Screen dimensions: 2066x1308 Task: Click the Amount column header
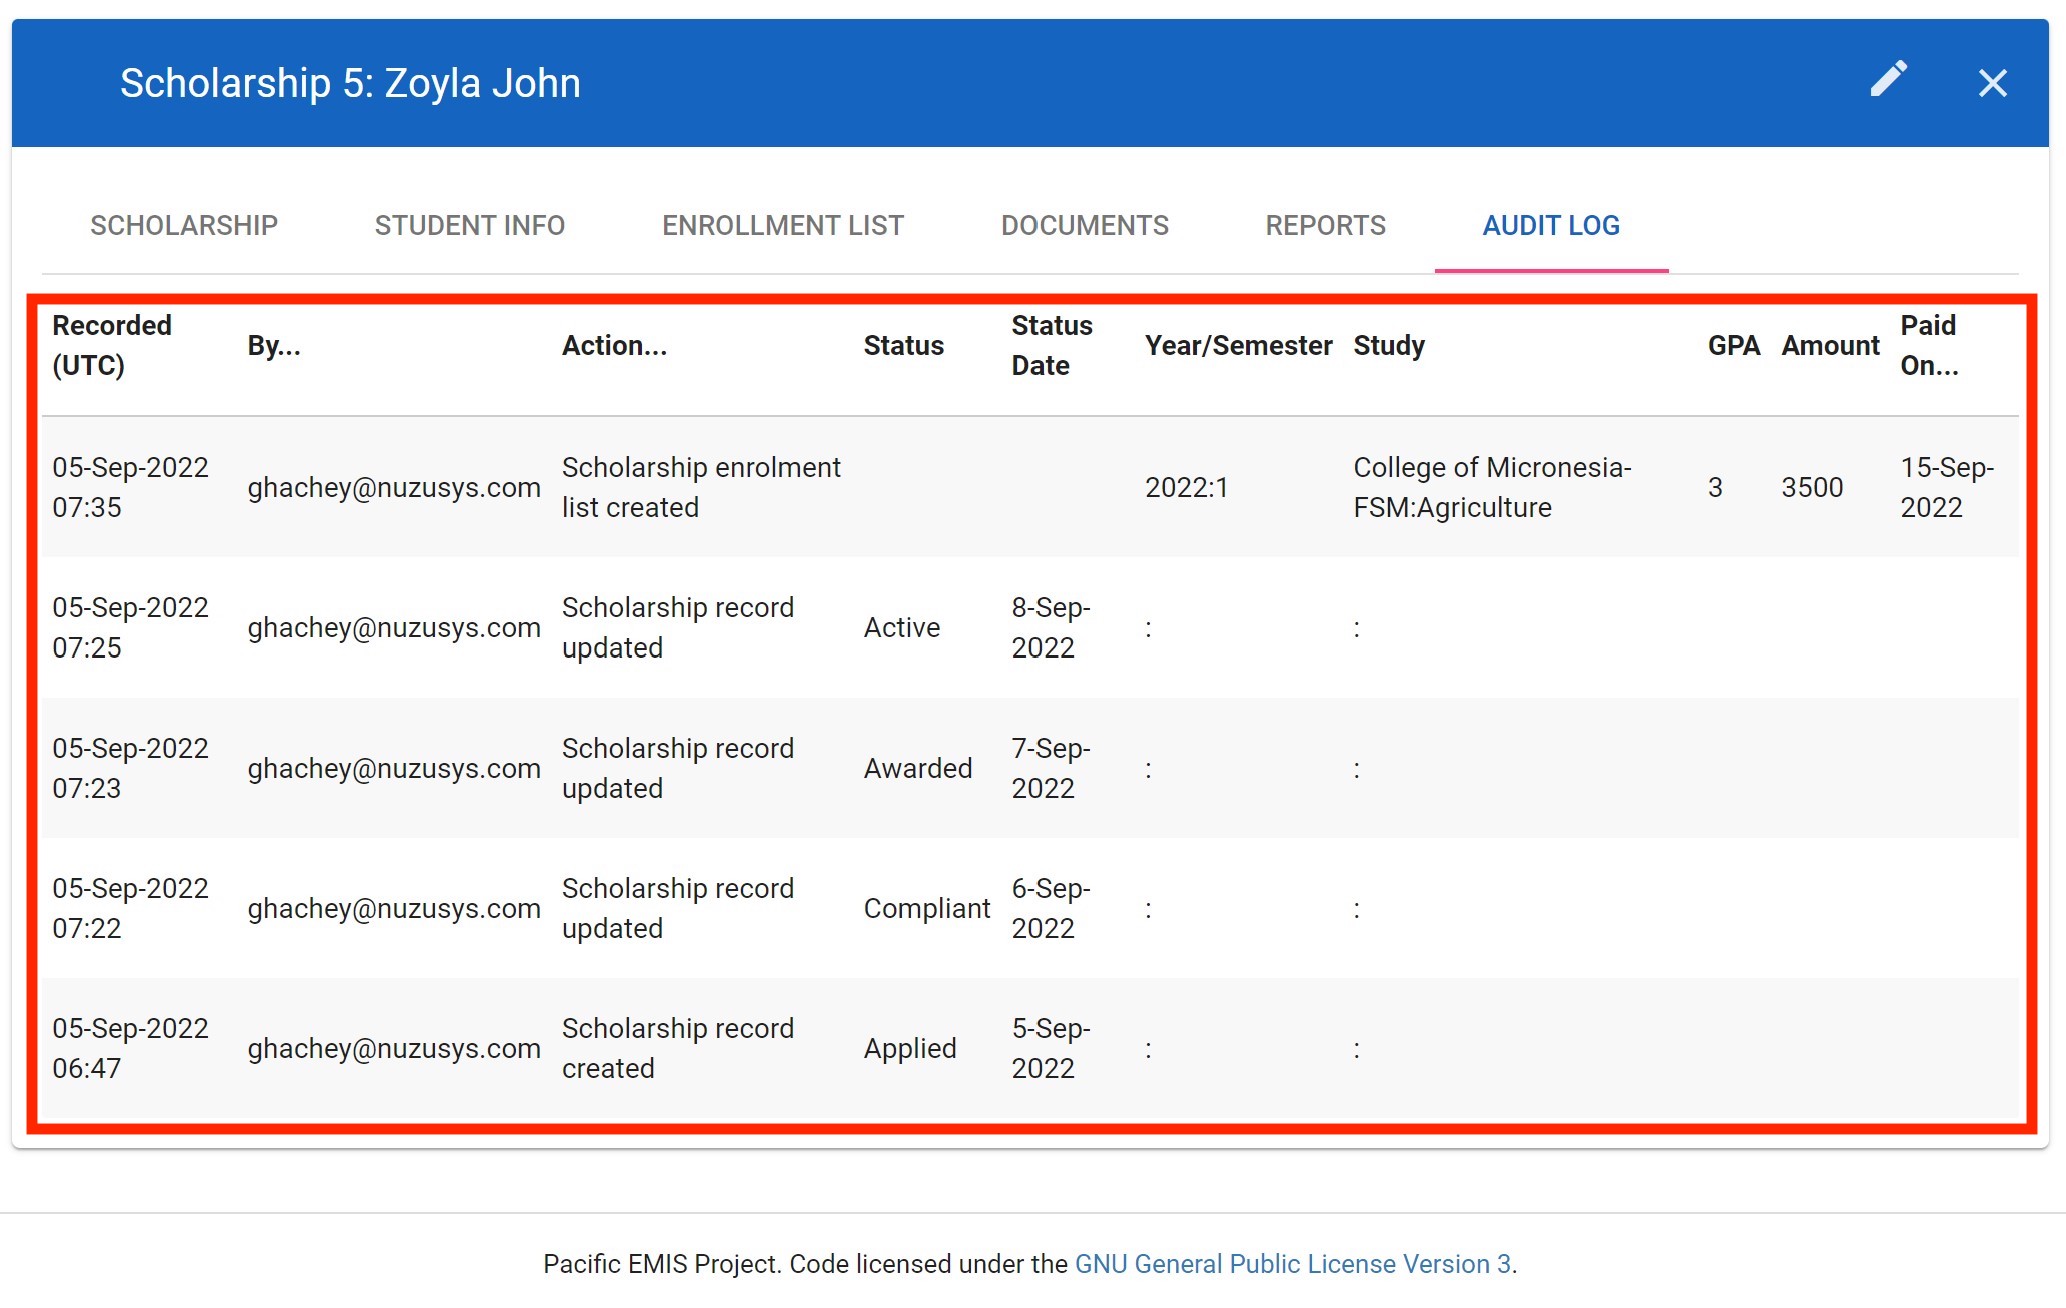coord(1830,346)
